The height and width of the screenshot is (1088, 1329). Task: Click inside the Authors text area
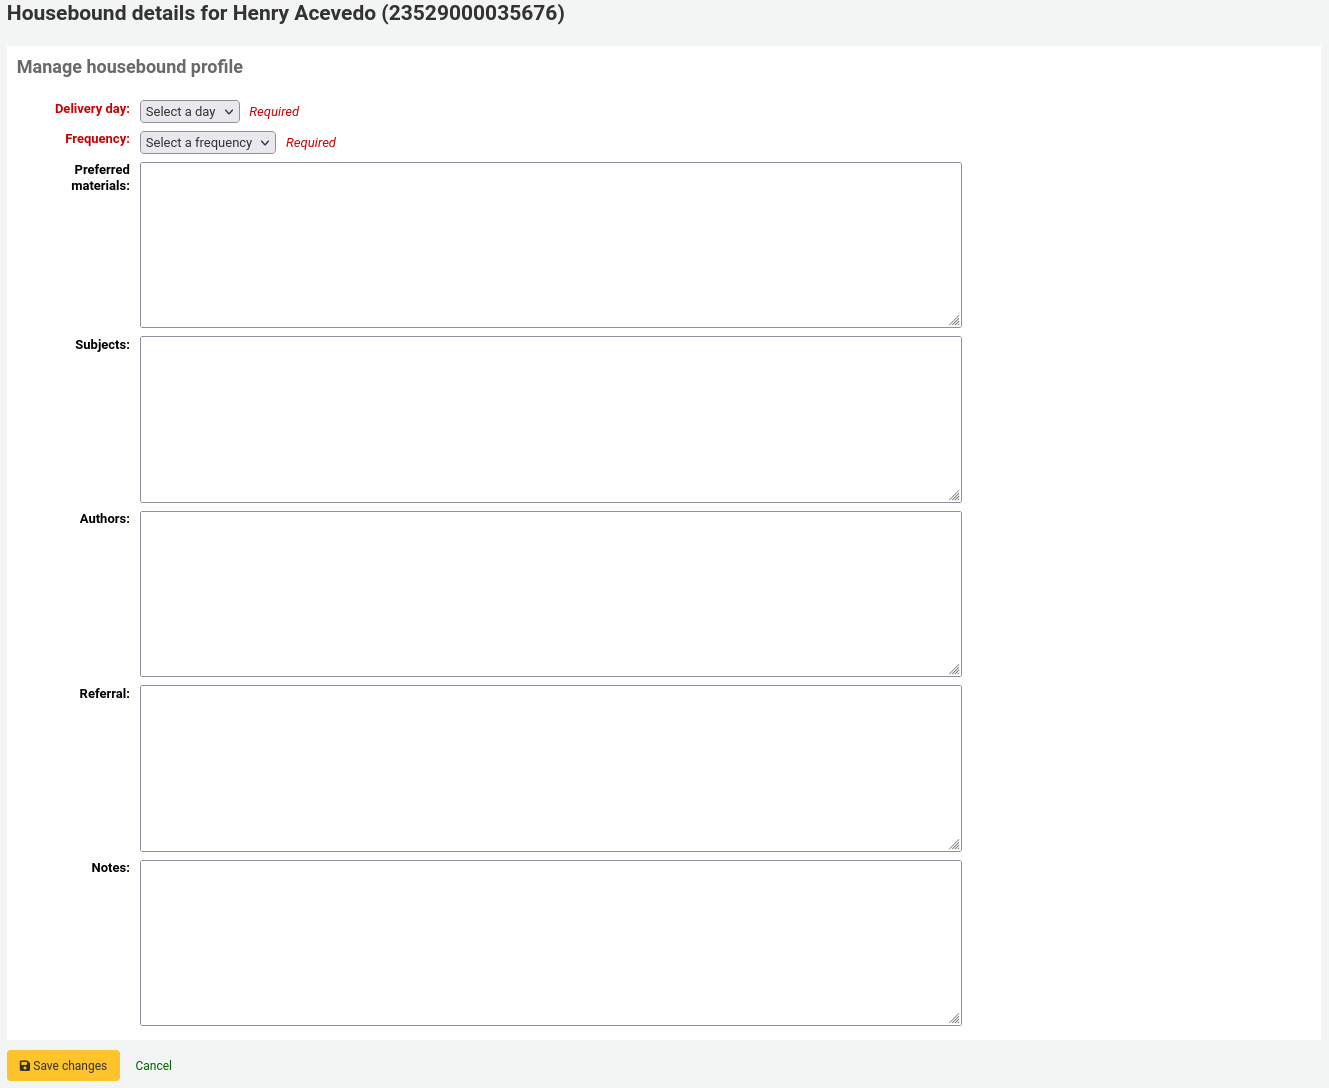[550, 594]
